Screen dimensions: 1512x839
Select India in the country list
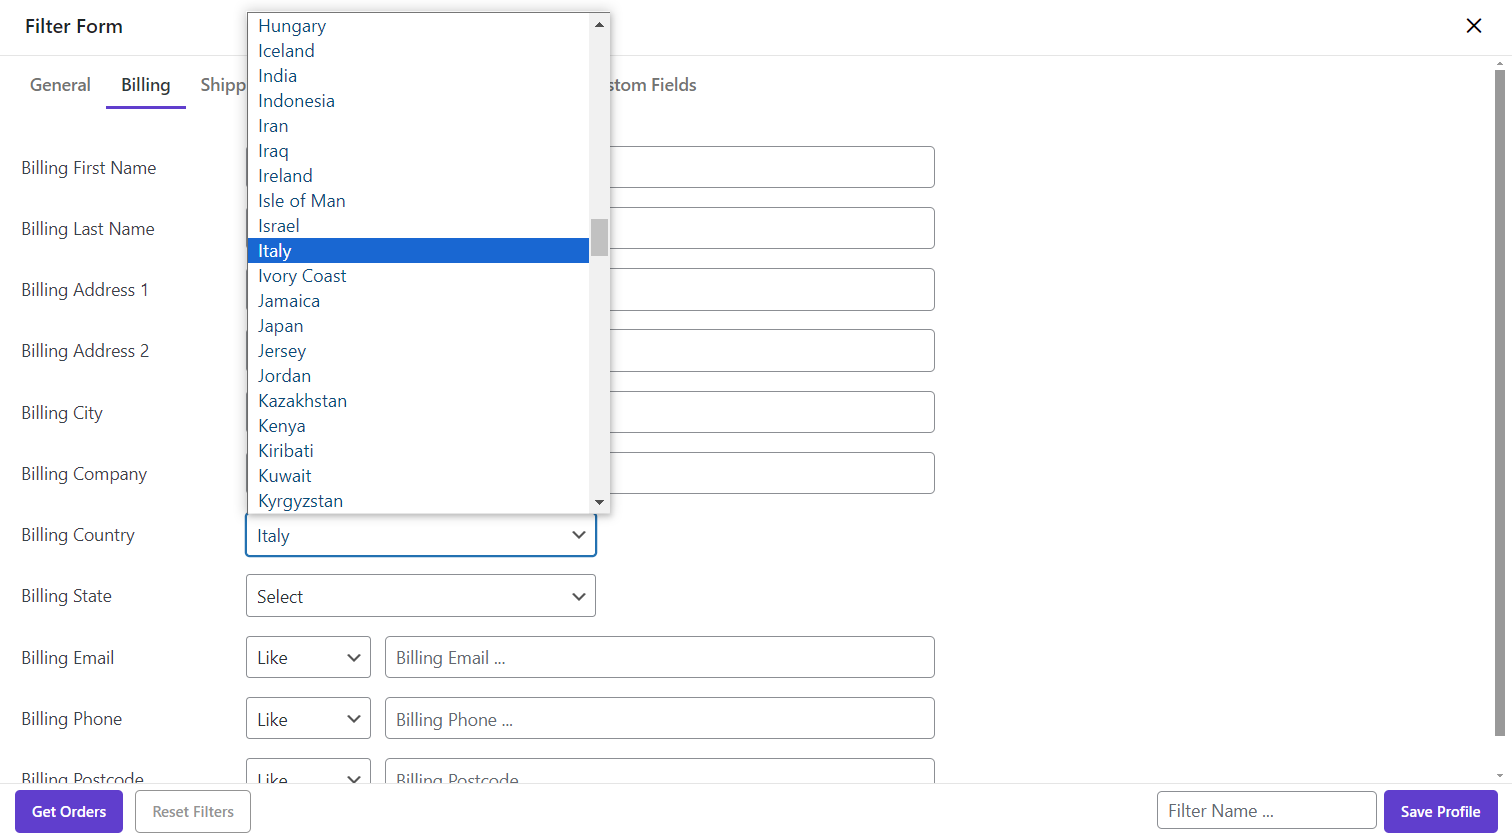tap(278, 76)
